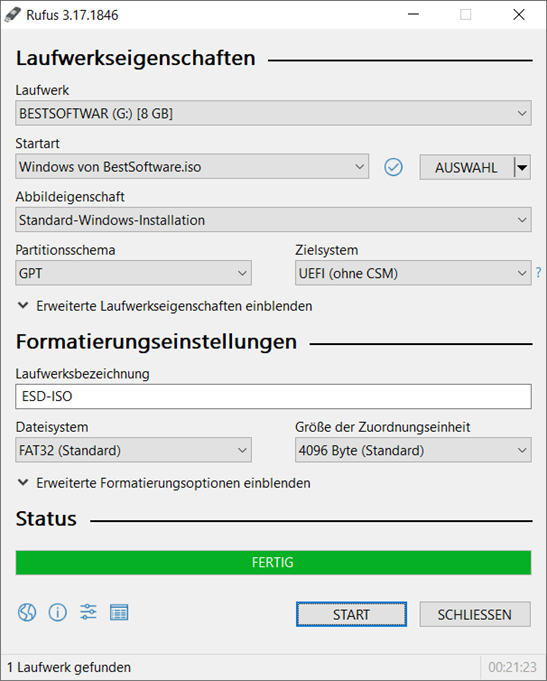This screenshot has width=547, height=681.
Task: Open the Laufwerk device dropdown
Action: click(273, 113)
